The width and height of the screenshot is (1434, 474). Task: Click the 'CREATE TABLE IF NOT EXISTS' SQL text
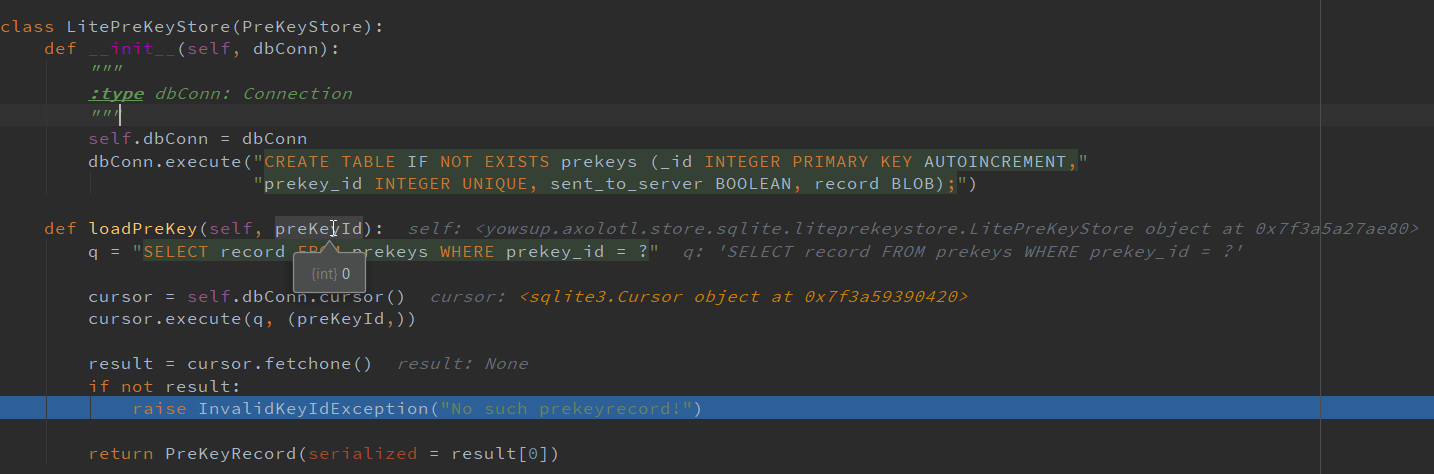click(x=408, y=162)
